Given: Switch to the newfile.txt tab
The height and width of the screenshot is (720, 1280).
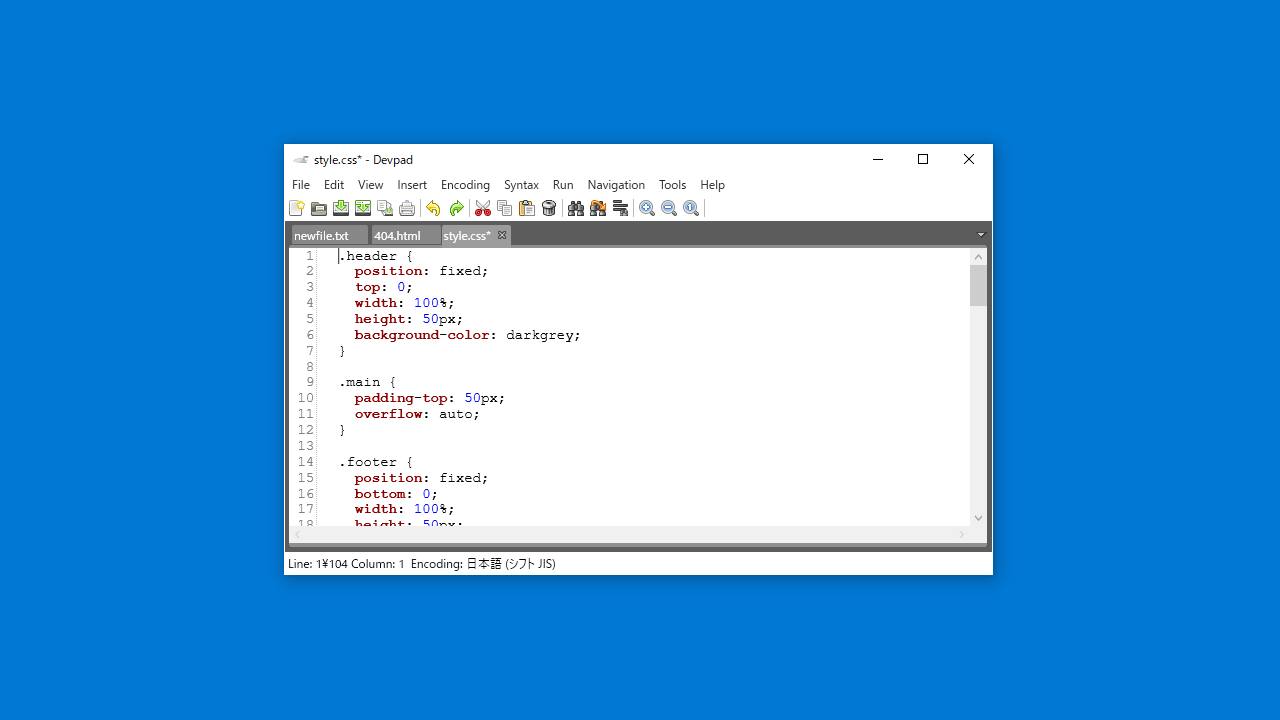Looking at the screenshot, I should (329, 236).
